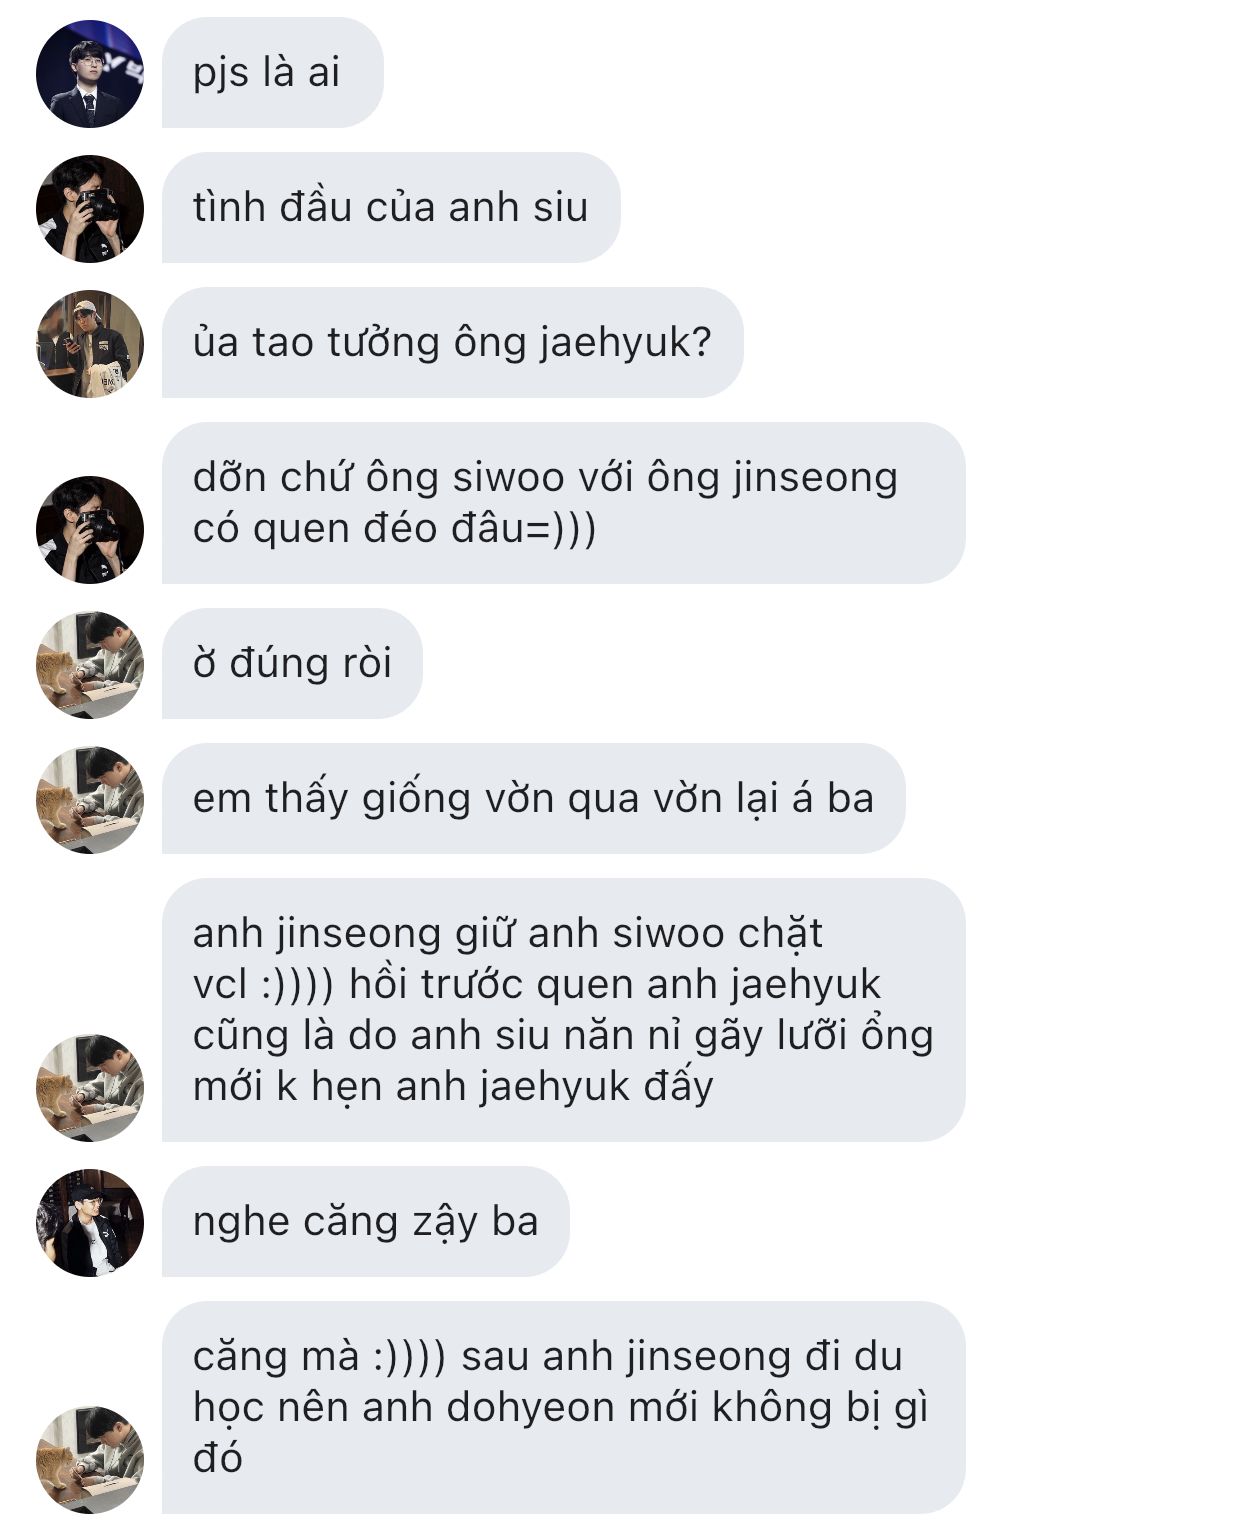
Task: Tap 'em thấy giống vờn qua vờn lại' message
Action: [x=533, y=799]
